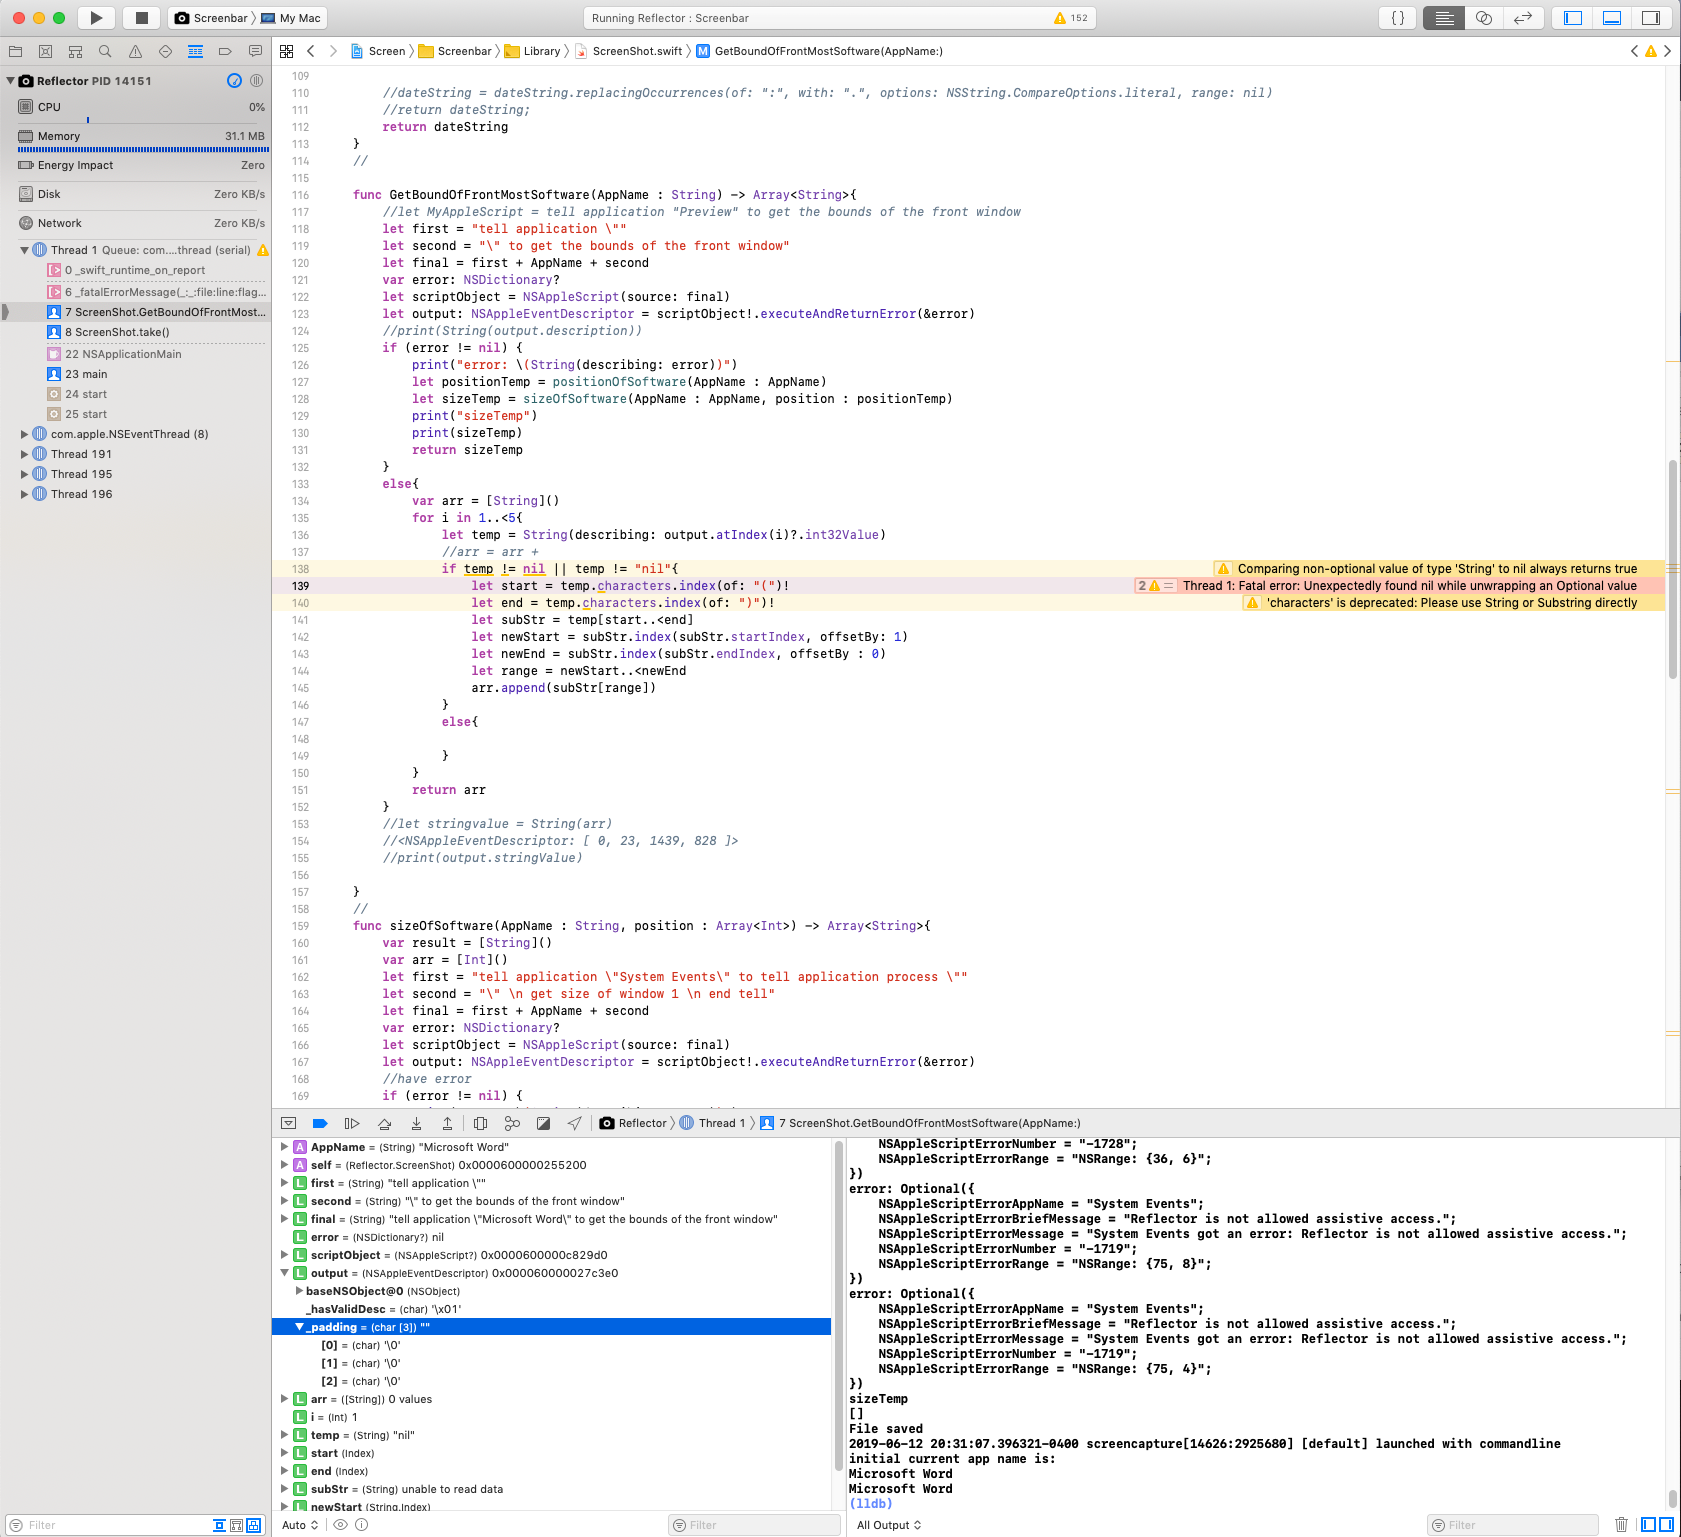
Task: Open the Breakpoint navigator icon
Action: (x=225, y=51)
